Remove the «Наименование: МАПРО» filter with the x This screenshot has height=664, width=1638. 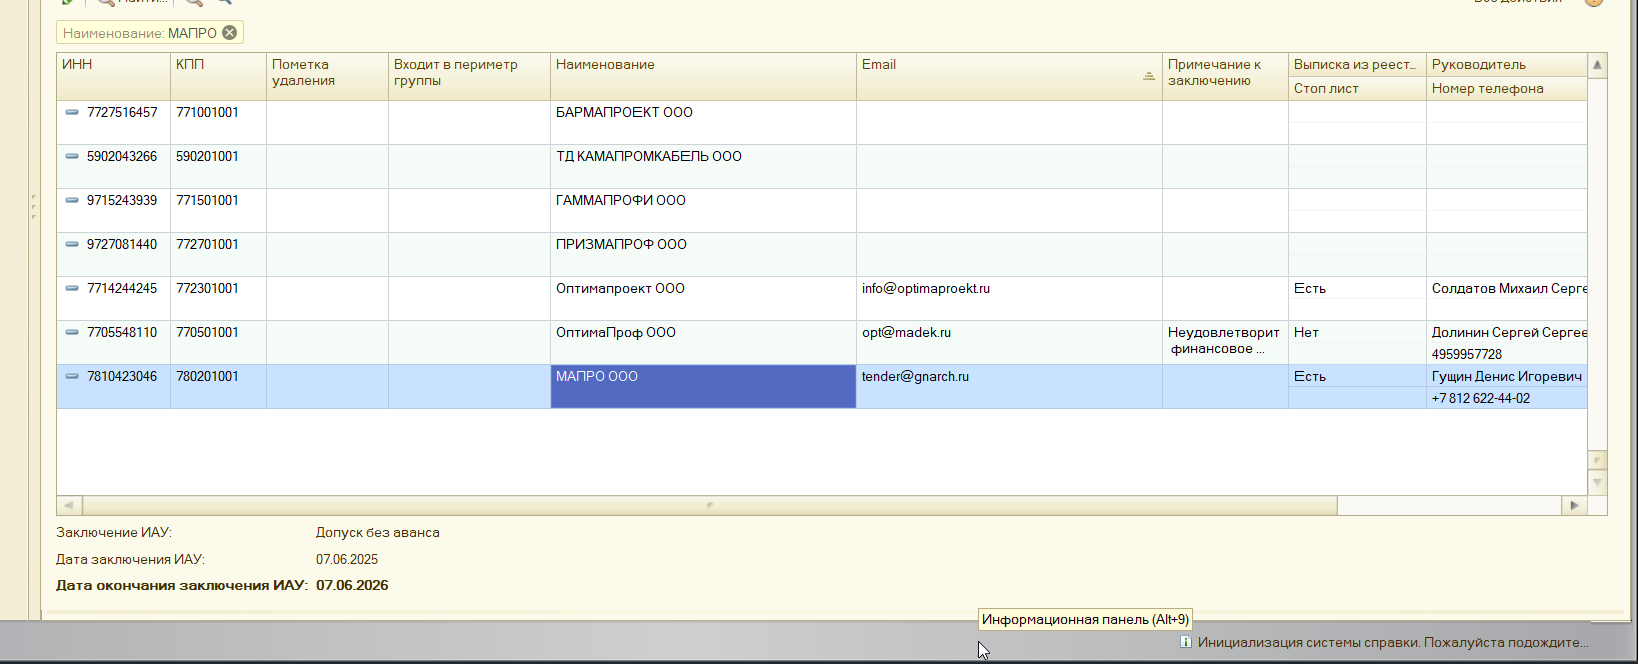click(230, 33)
